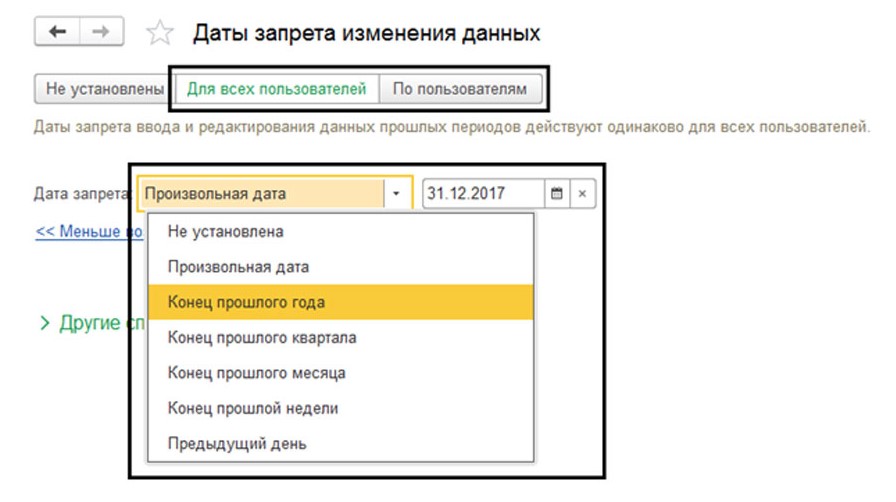Choose 'Произвольная дата' in the dropdown list

[239, 267]
